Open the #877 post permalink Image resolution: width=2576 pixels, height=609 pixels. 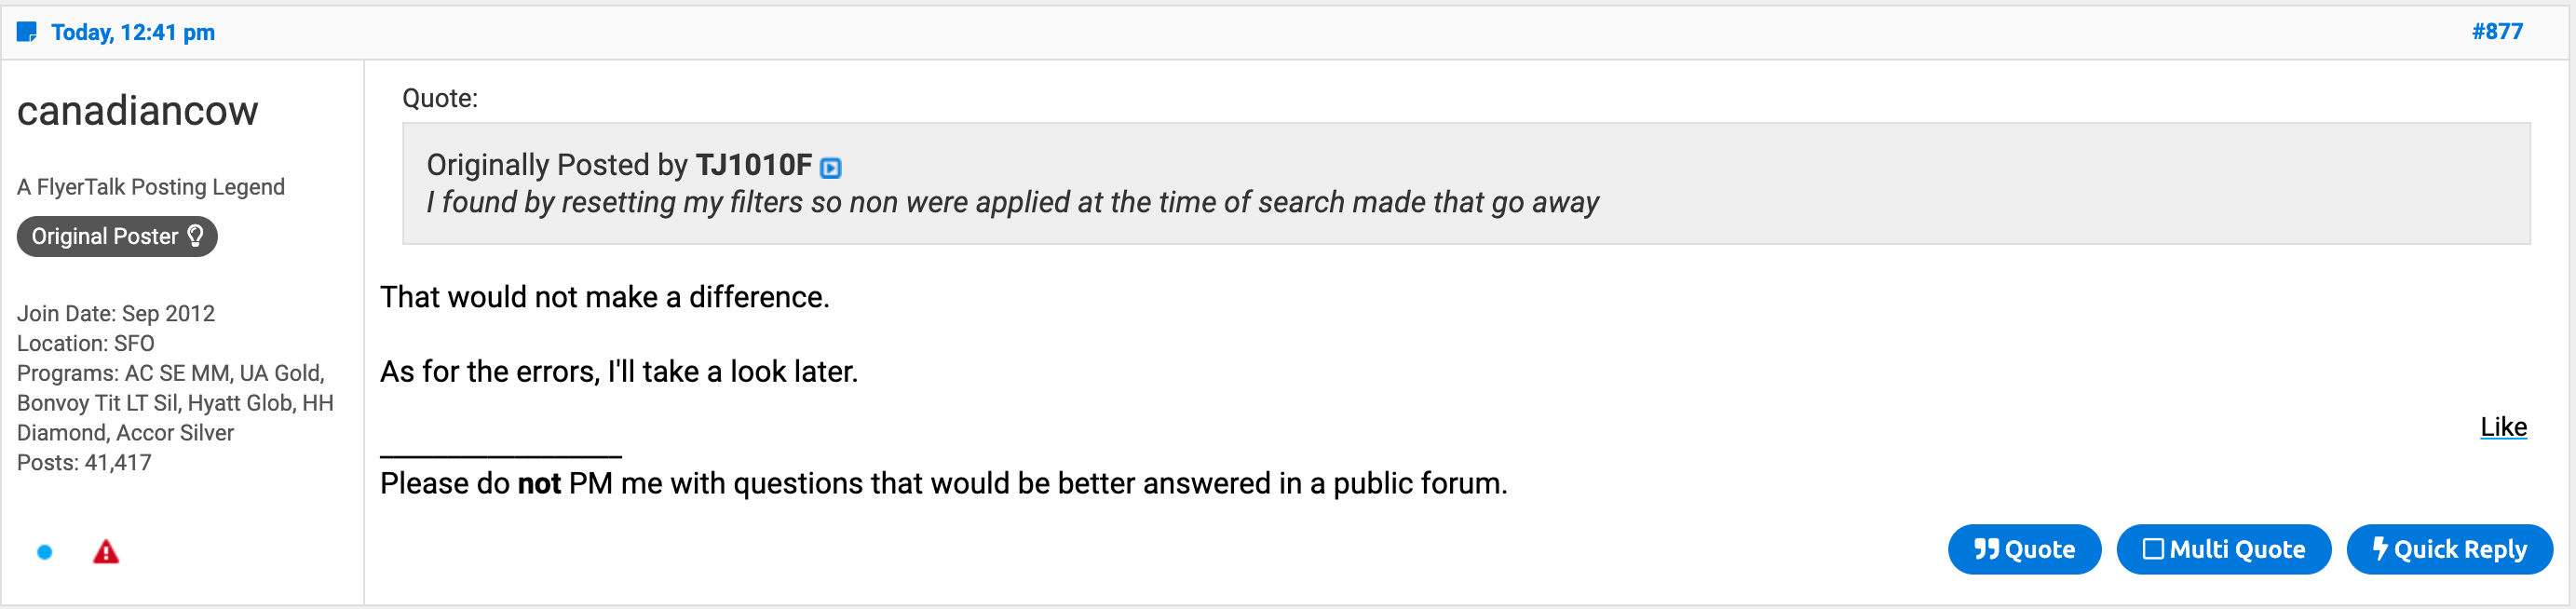(x=2497, y=32)
